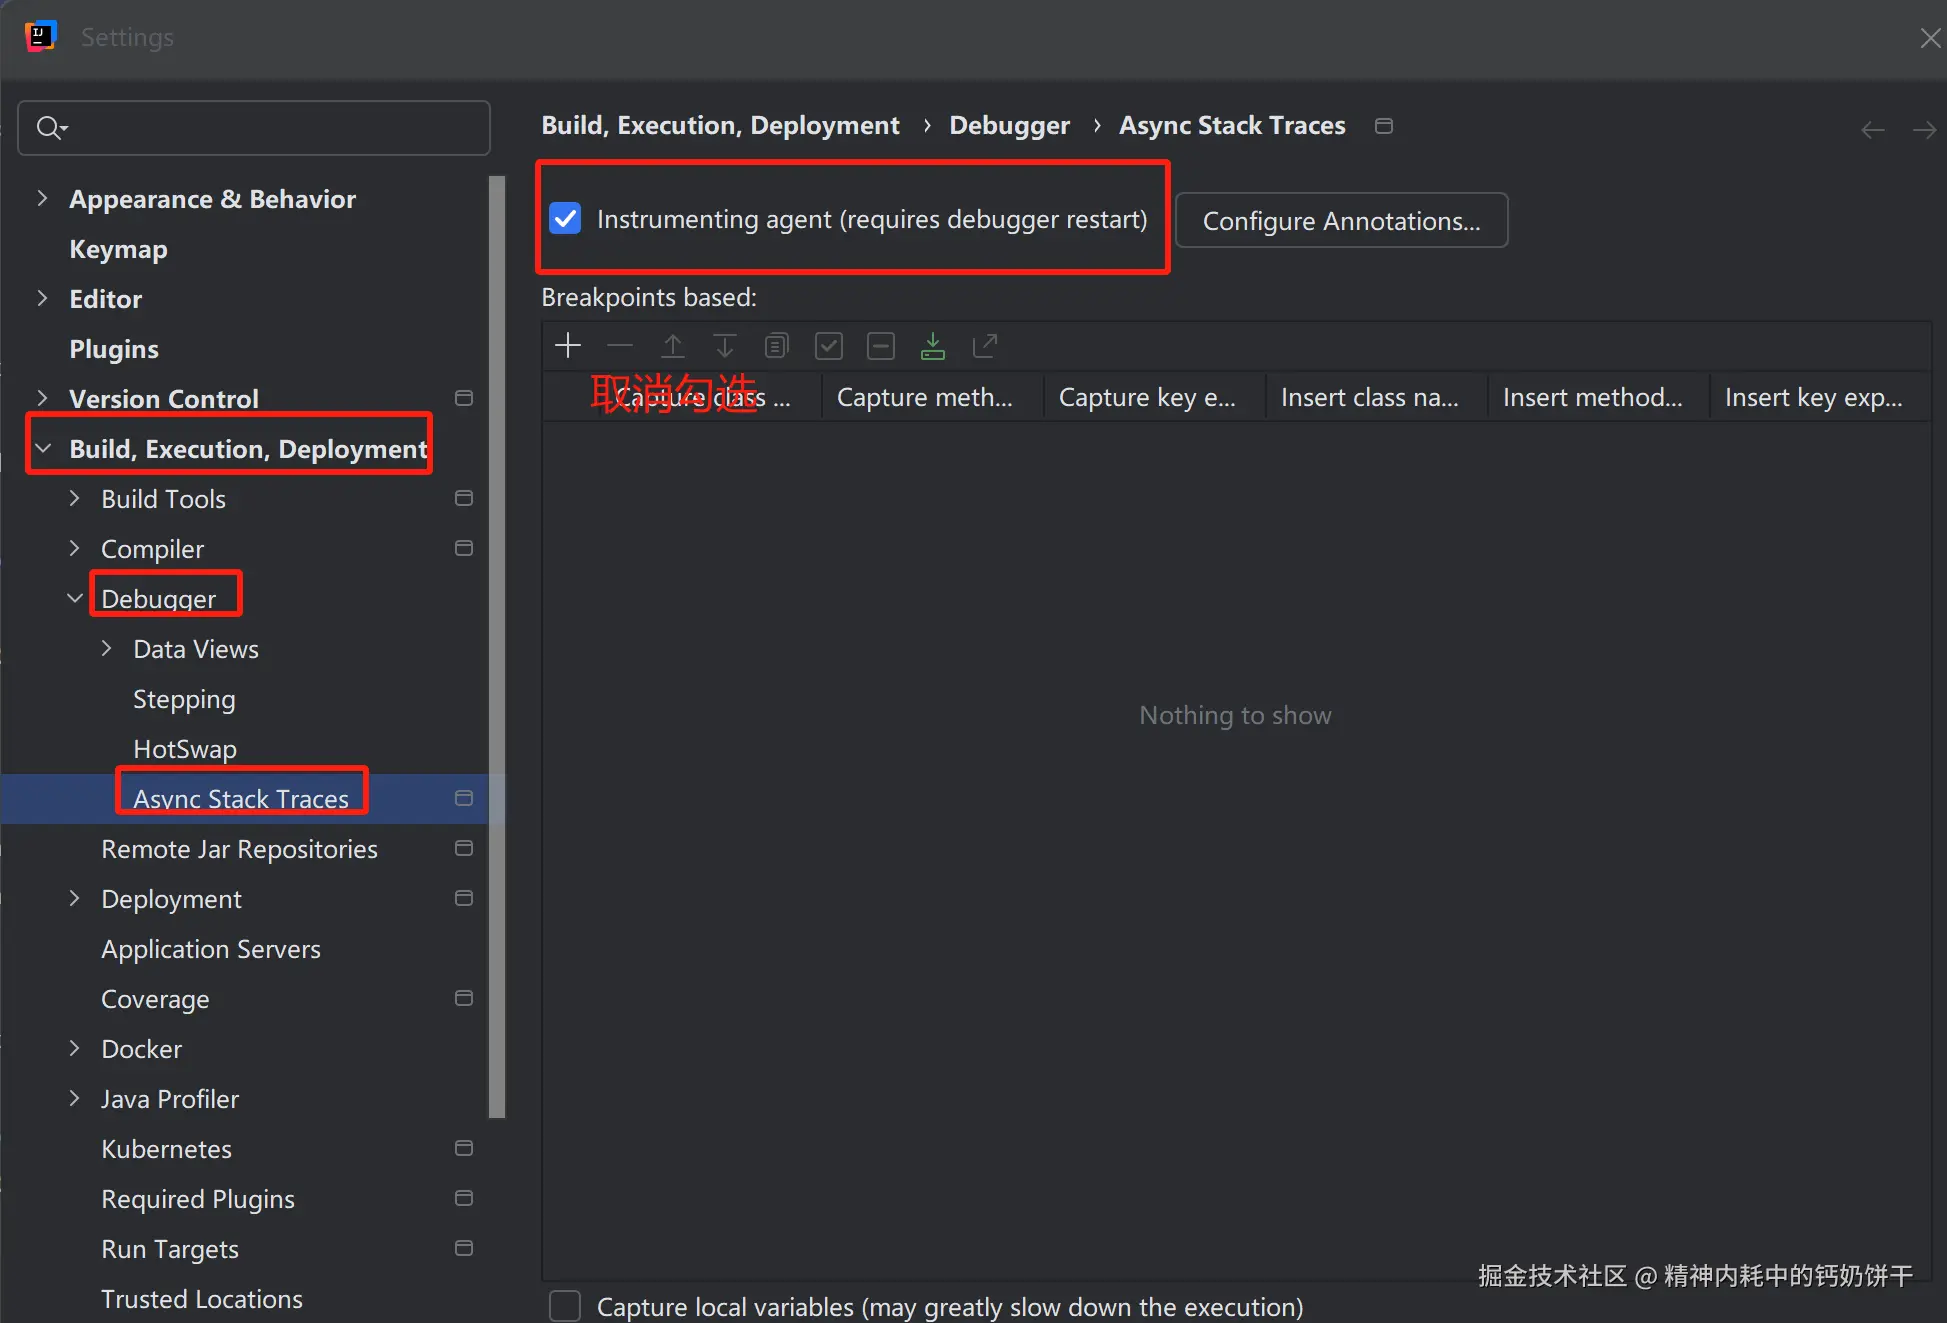The image size is (1947, 1323).
Task: Click the Move Up arrow toolbar icon
Action: [673, 346]
